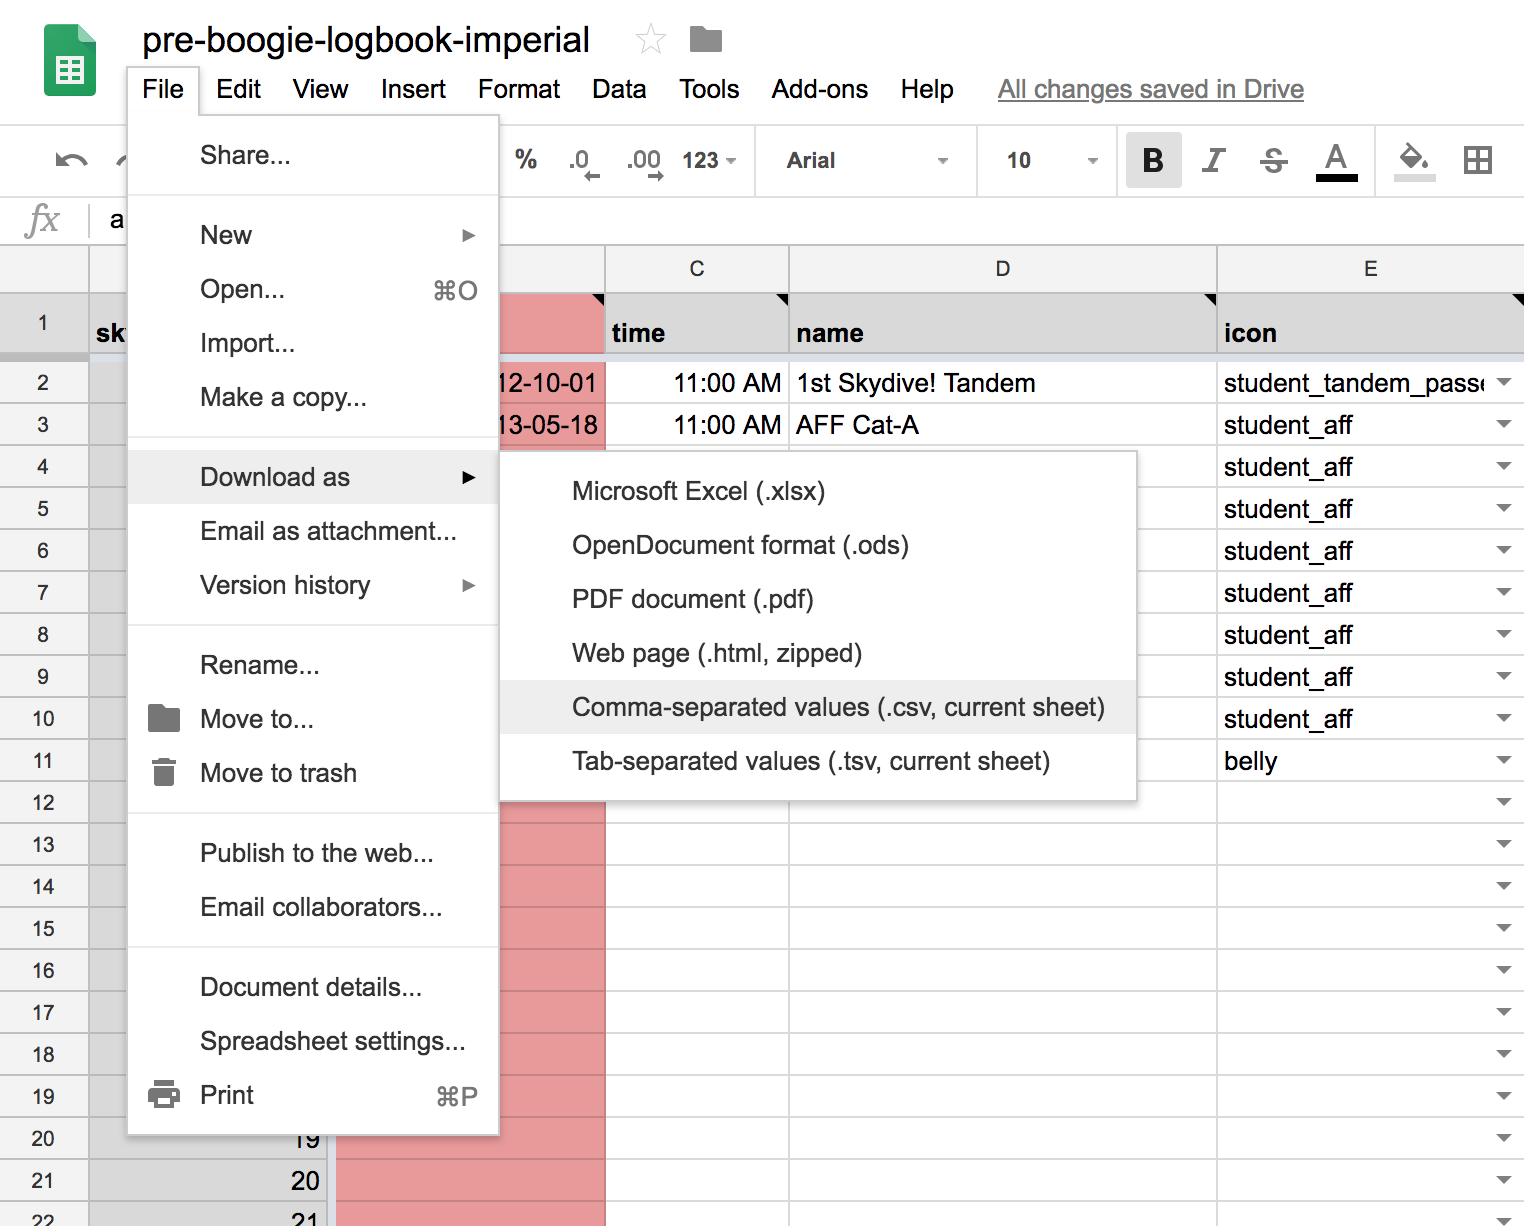
Task: Toggle strikethrough formatting
Action: click(x=1274, y=160)
